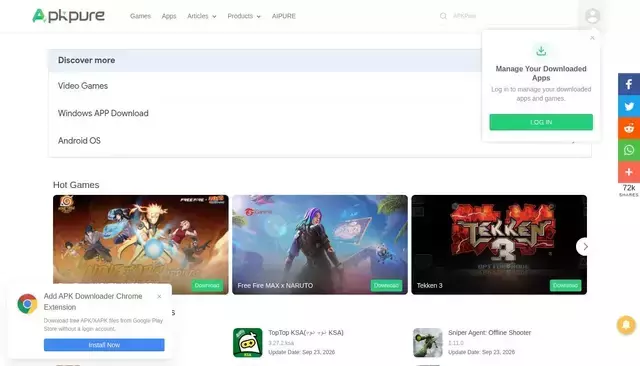Click the orange notification bell icon
The image size is (640, 366).
point(626,325)
